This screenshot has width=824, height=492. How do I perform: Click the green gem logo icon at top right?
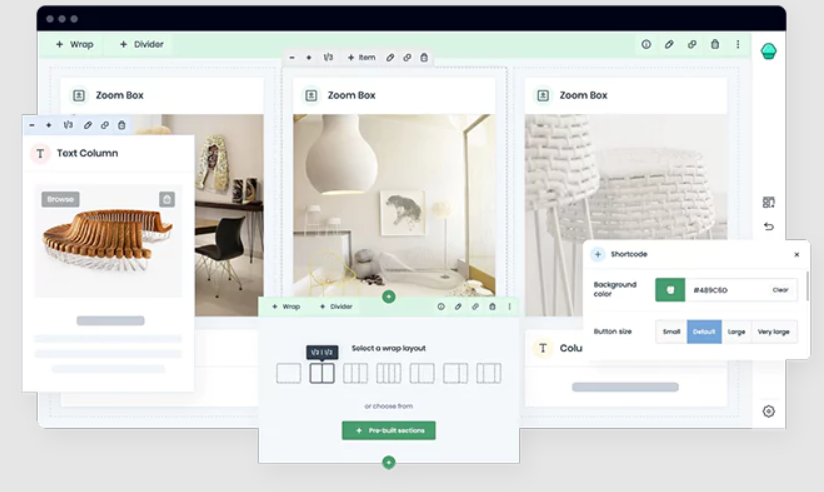tap(768, 51)
